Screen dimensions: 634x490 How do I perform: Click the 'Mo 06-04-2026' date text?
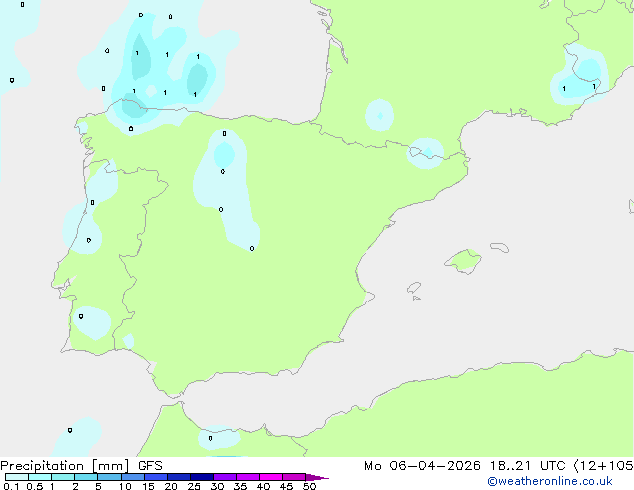422,466
